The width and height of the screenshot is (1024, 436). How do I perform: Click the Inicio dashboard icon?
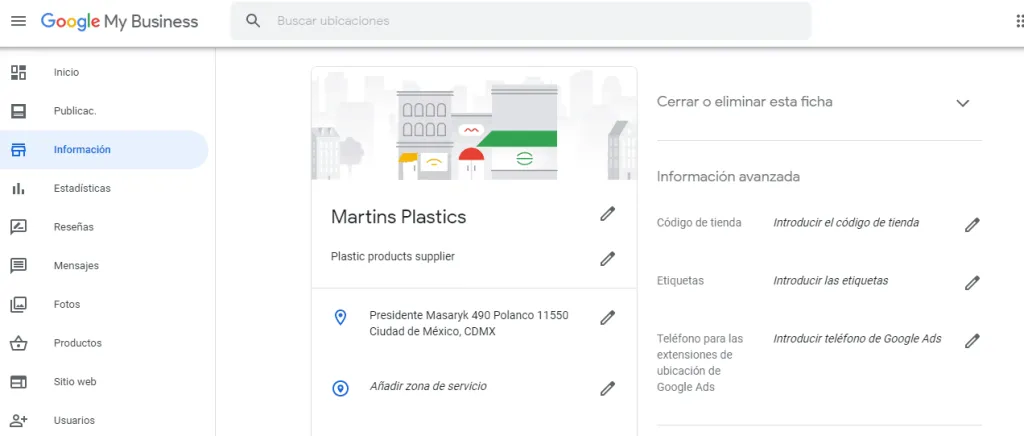[x=18, y=72]
